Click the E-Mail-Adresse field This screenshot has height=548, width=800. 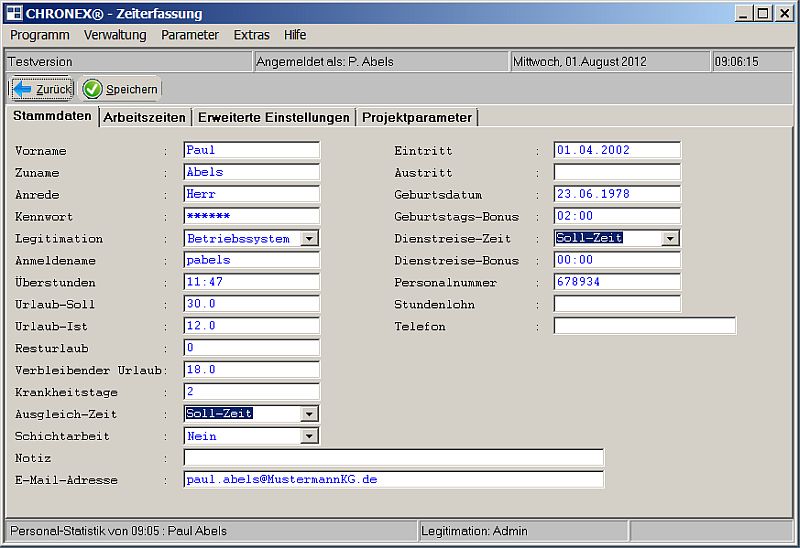[393, 480]
